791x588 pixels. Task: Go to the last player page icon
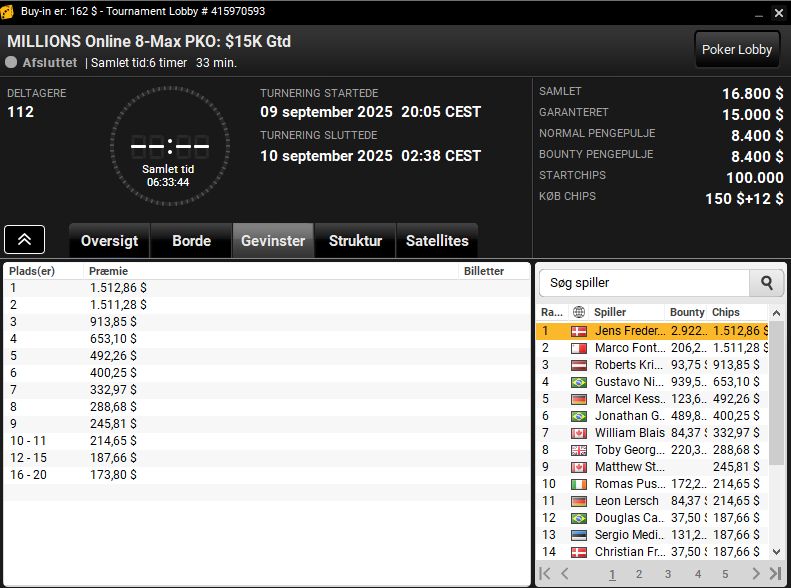point(775,573)
